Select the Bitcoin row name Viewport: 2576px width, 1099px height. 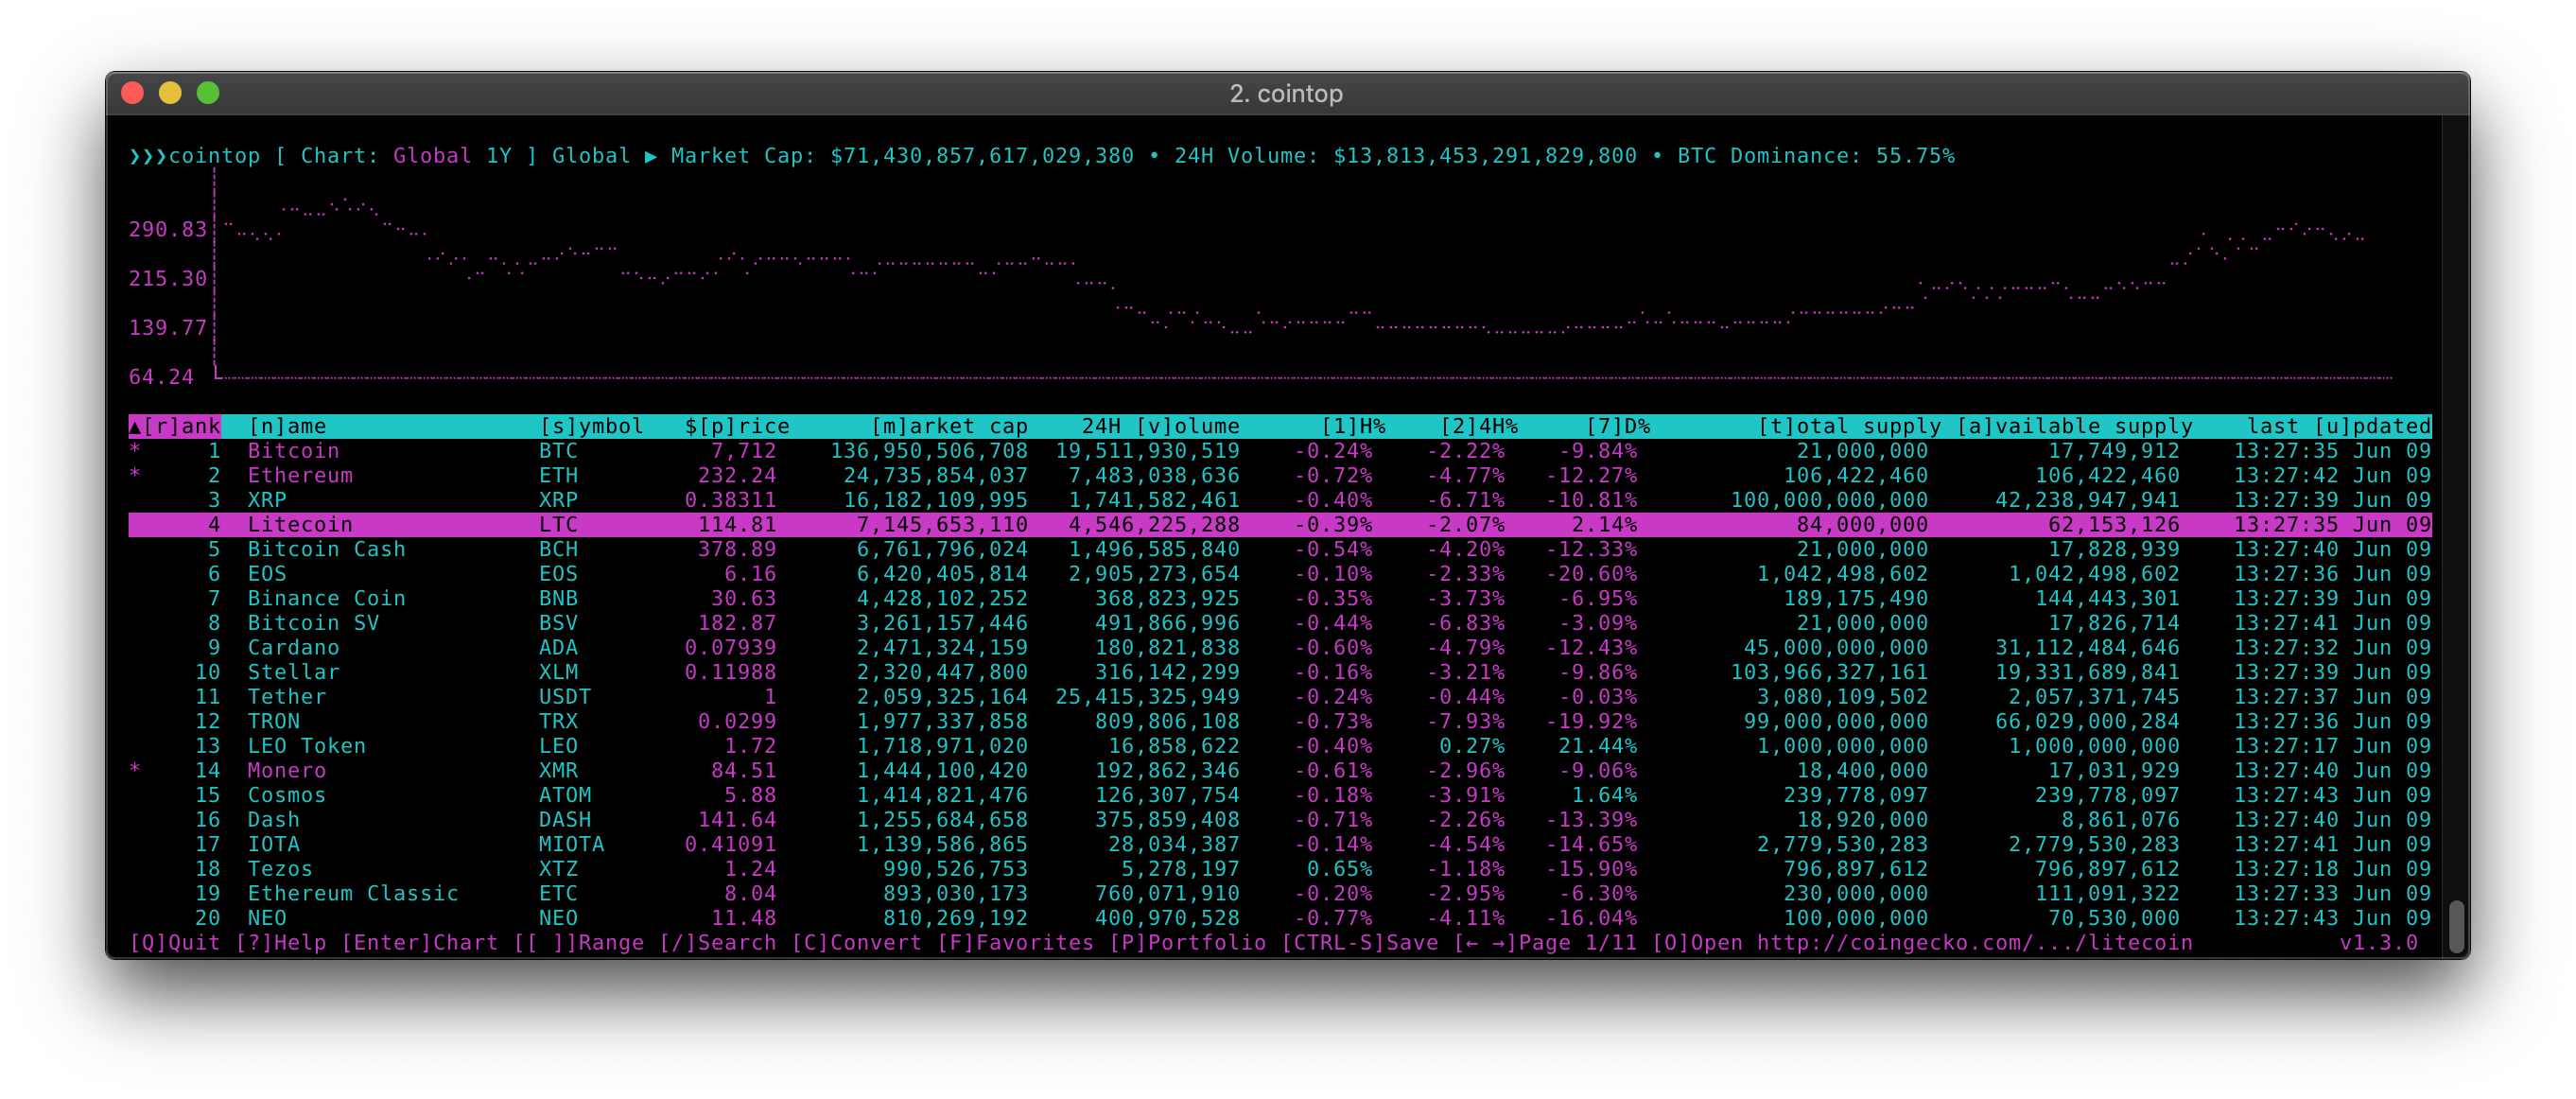click(x=293, y=451)
